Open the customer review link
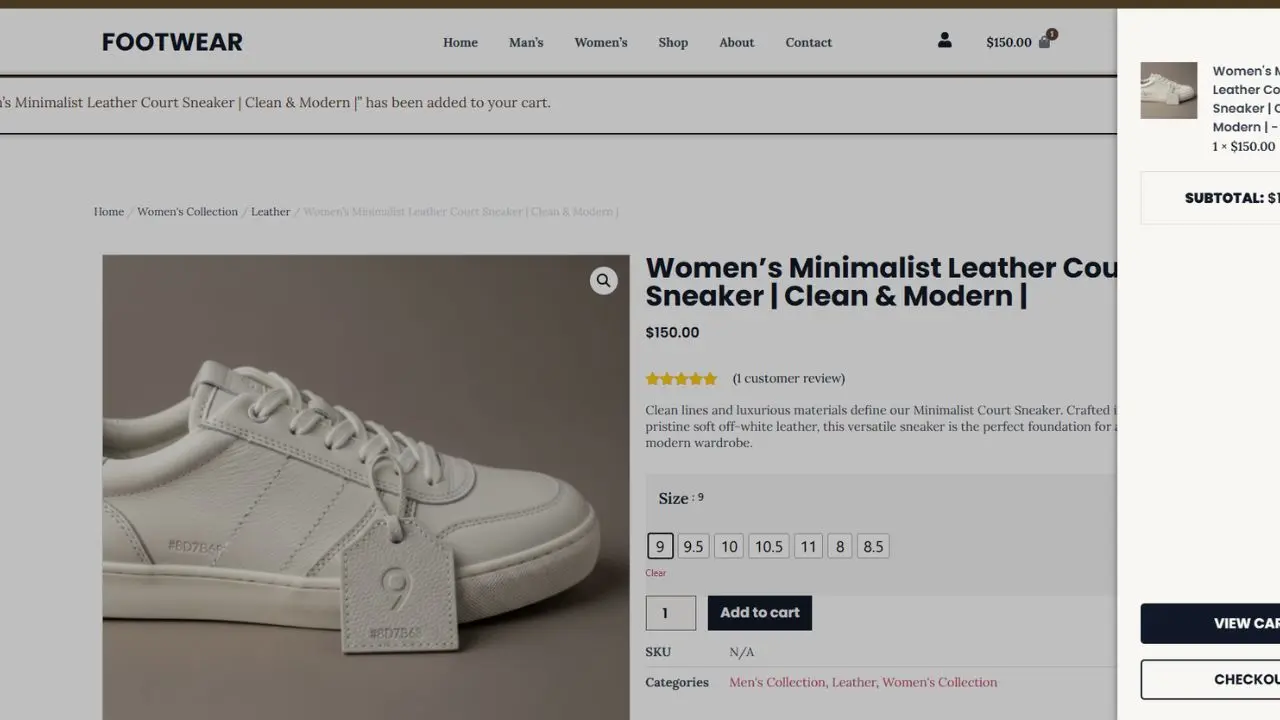 (x=788, y=378)
